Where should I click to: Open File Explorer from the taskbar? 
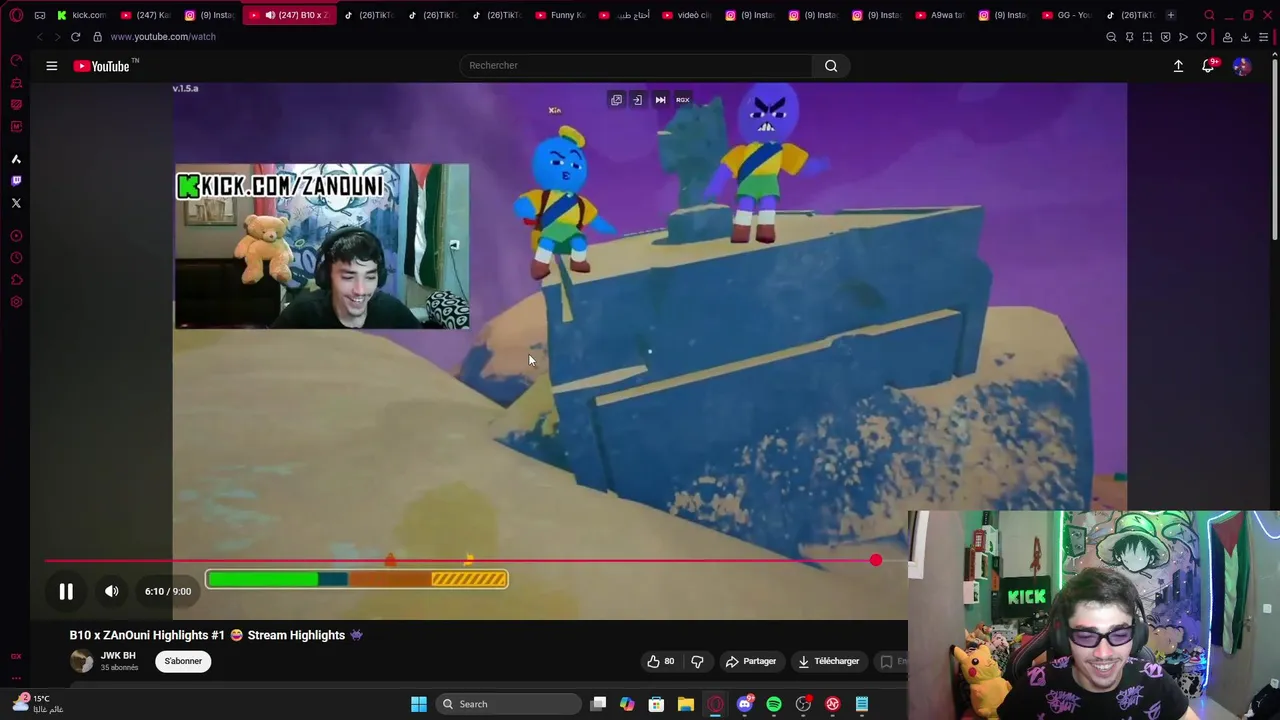click(686, 704)
